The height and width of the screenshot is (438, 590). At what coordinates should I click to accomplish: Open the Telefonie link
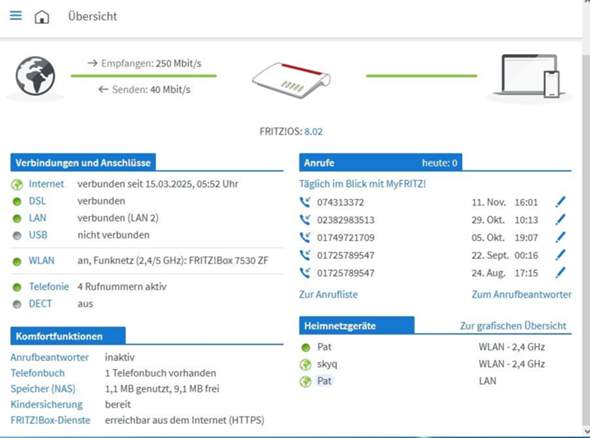pos(49,287)
